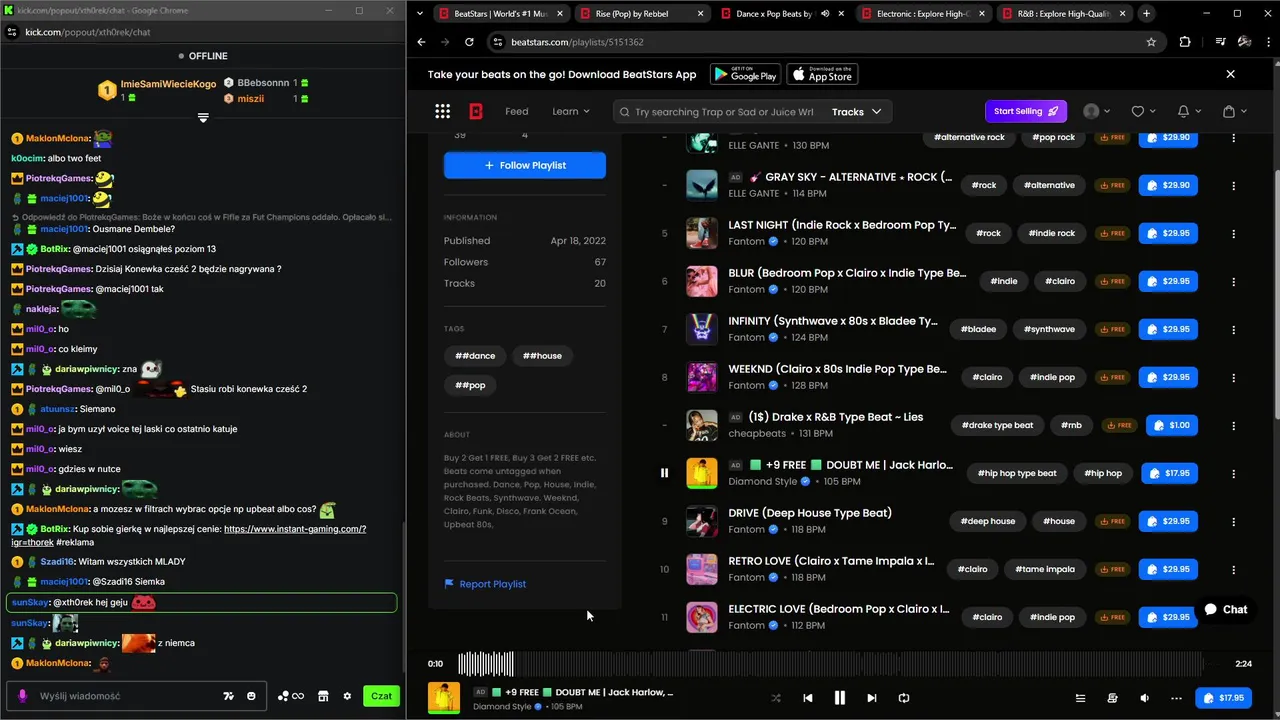The image size is (1280, 720).
Task: Open the Google Play download badge
Action: 745,75
